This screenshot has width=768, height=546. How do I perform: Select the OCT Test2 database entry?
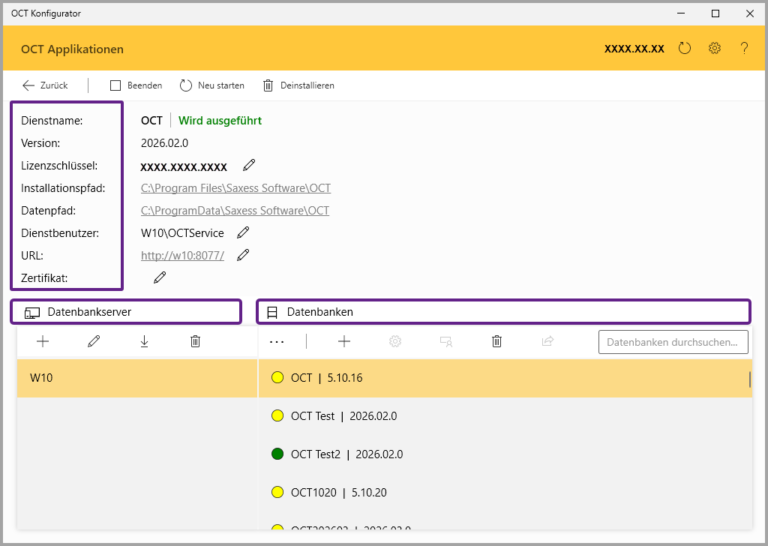[x=346, y=454]
